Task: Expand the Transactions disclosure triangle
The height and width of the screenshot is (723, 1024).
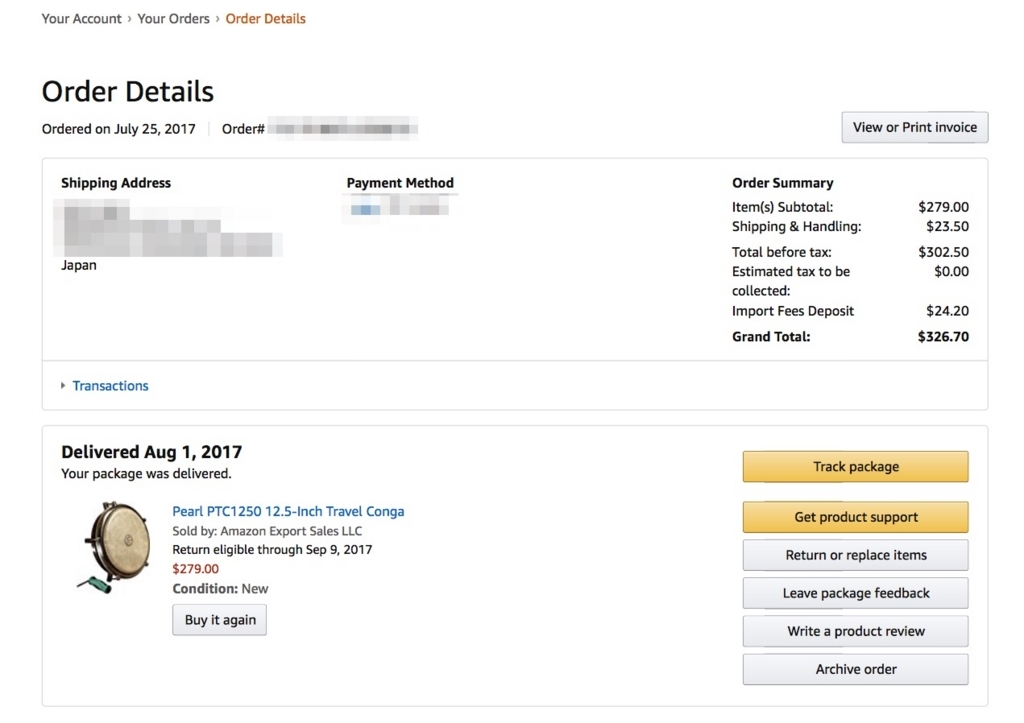Action: click(63, 385)
